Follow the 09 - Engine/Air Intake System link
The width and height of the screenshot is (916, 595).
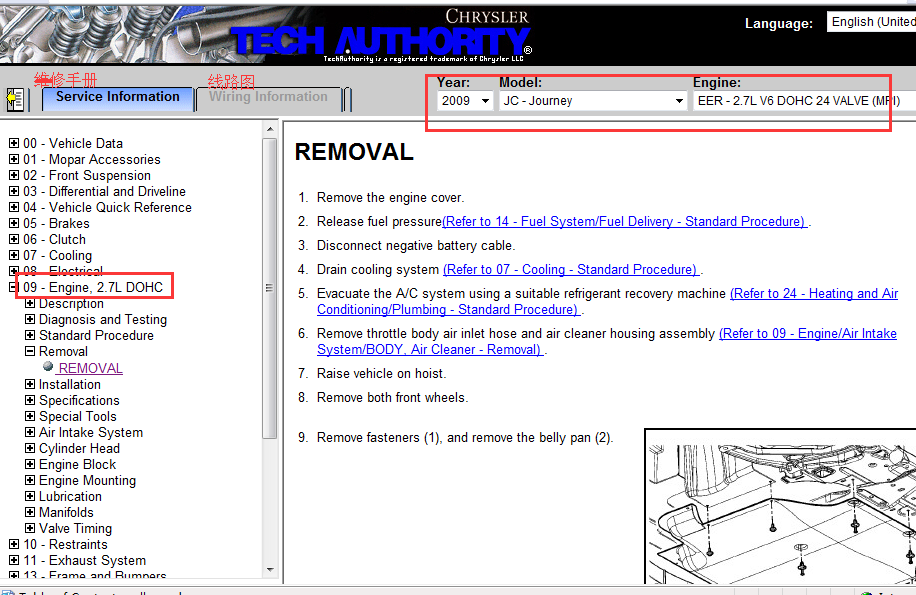[607, 341]
